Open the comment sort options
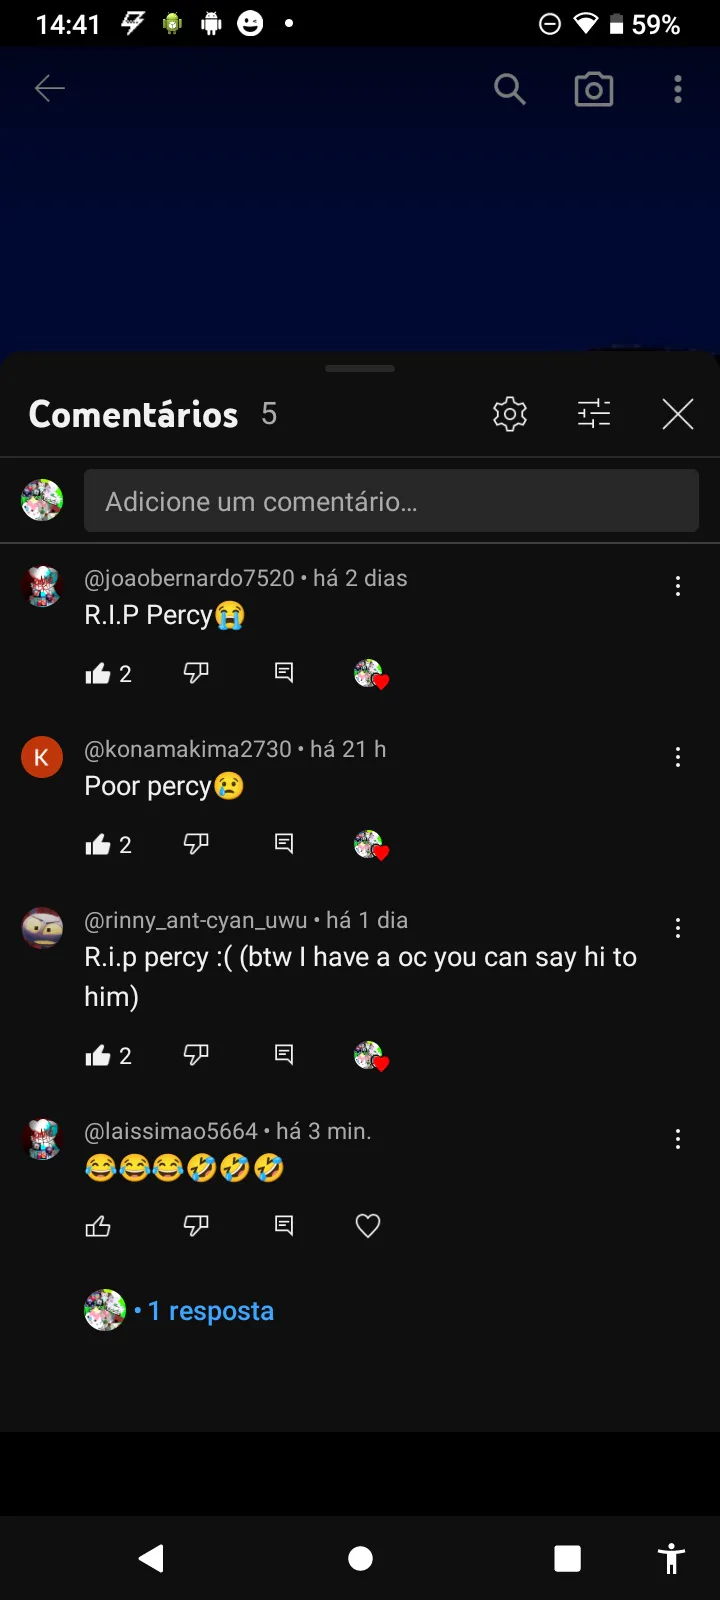The height and width of the screenshot is (1600, 720). tap(594, 414)
